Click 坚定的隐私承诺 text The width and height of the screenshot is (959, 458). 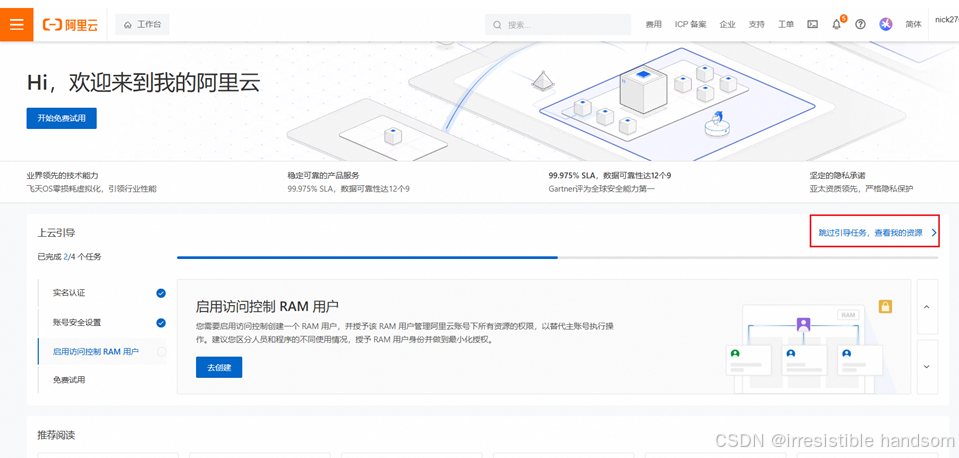tap(838, 175)
